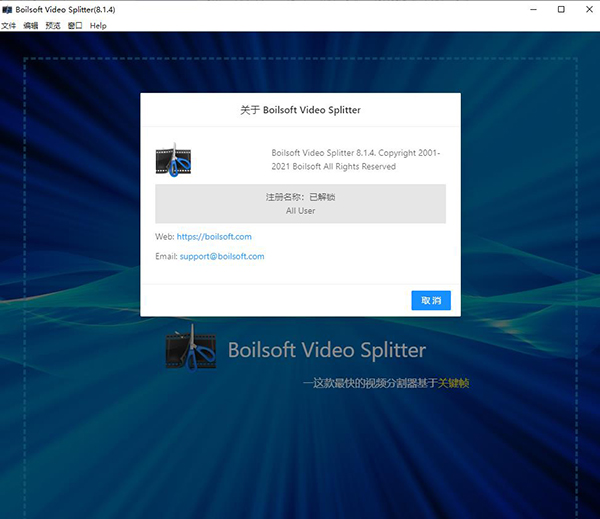
Task: Click the dialog title 关于 Boilsoft Video Splitter
Action: point(300,110)
